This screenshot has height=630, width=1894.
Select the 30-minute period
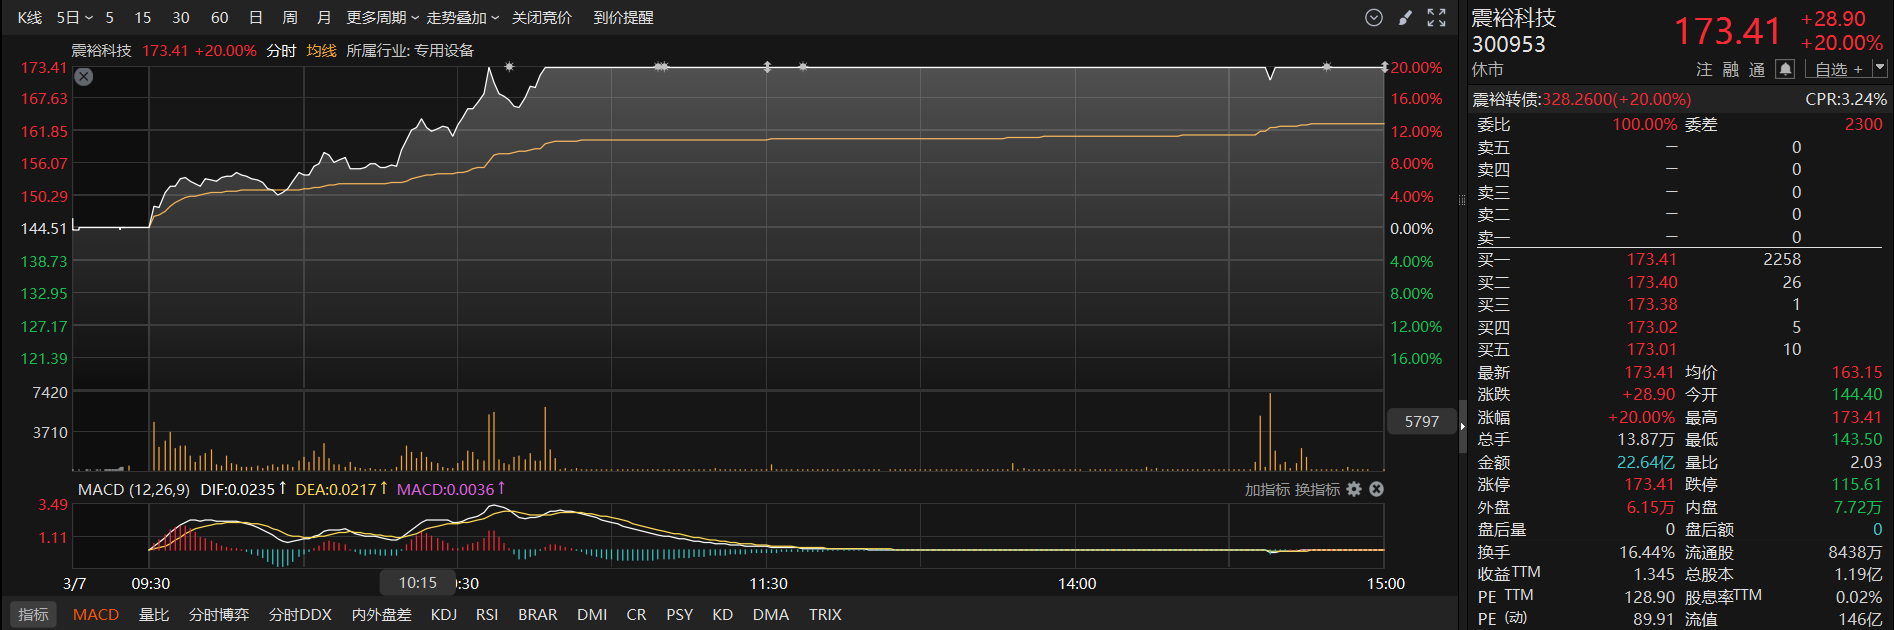181,18
